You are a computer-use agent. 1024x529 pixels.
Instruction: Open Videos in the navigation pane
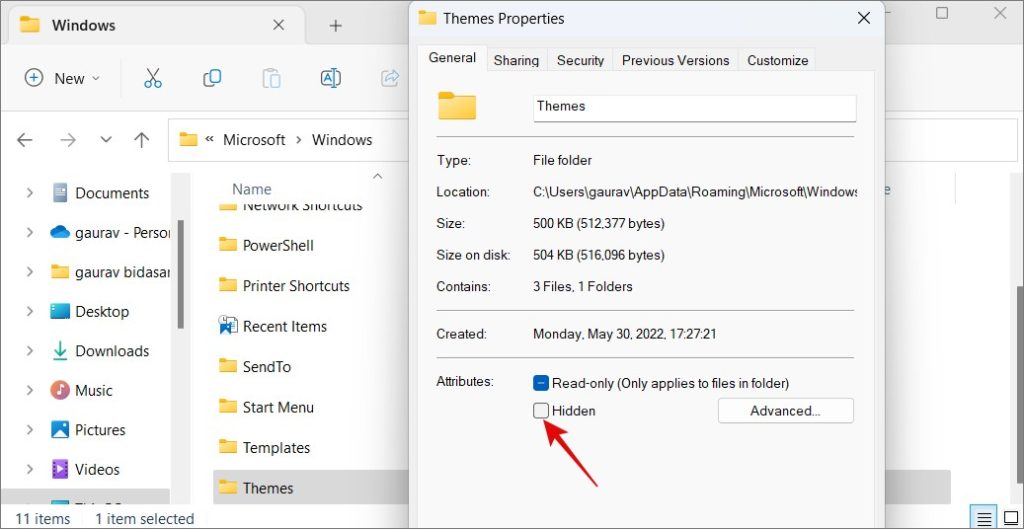85,470
